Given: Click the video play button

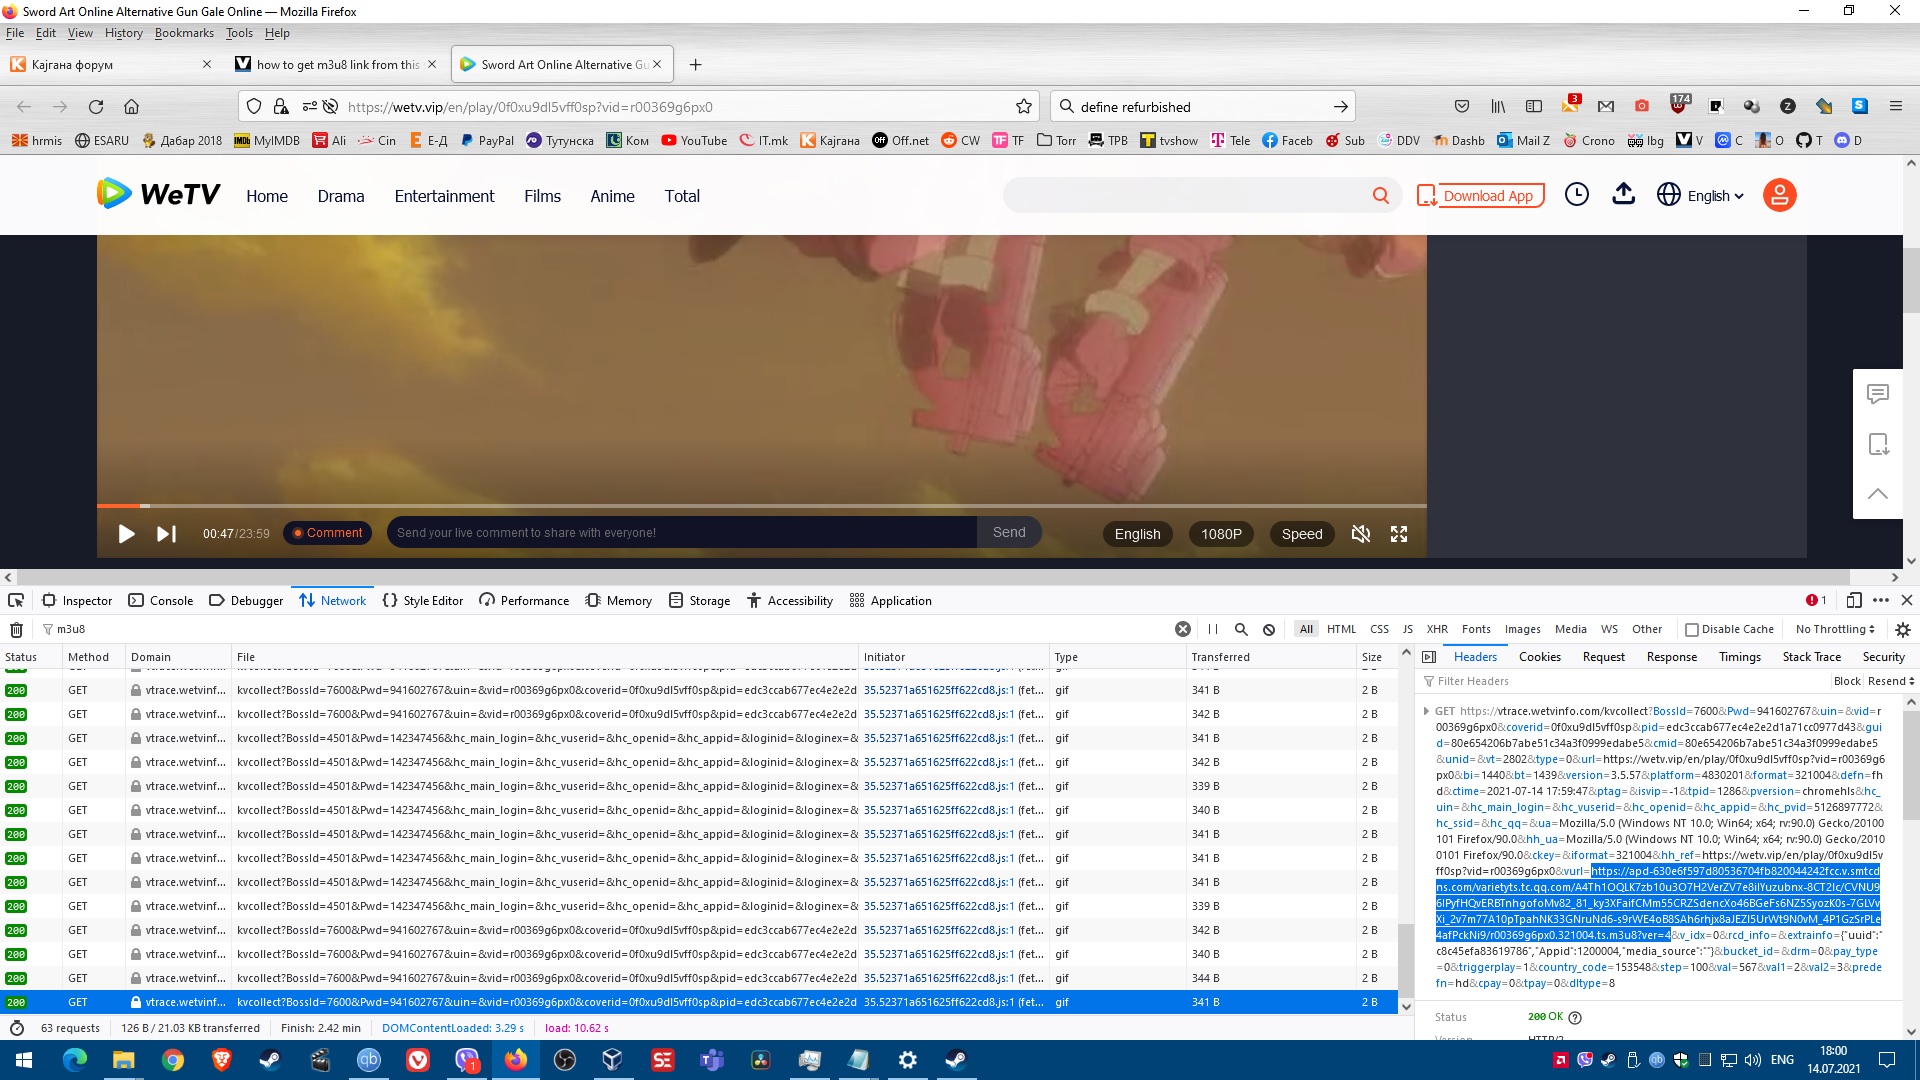Looking at the screenshot, I should pos(126,534).
